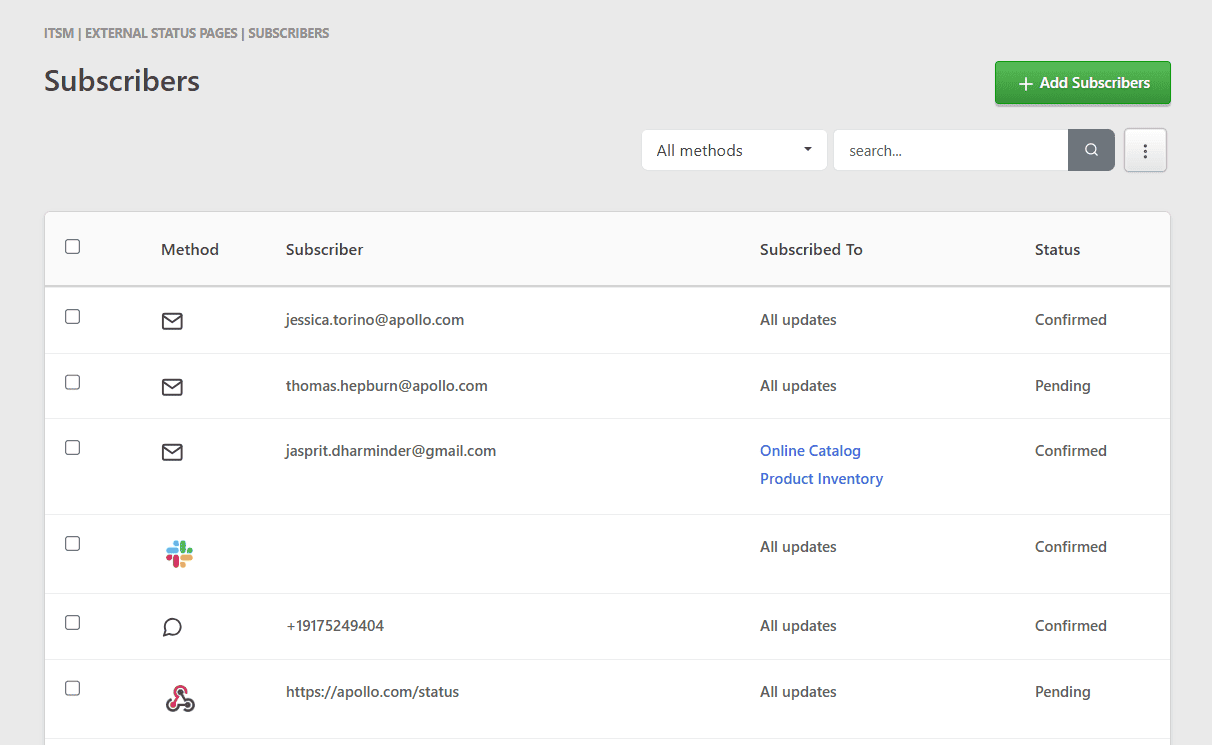Check the box for +19175249404 subscriber
Image resolution: width=1212 pixels, height=745 pixels.
72,623
